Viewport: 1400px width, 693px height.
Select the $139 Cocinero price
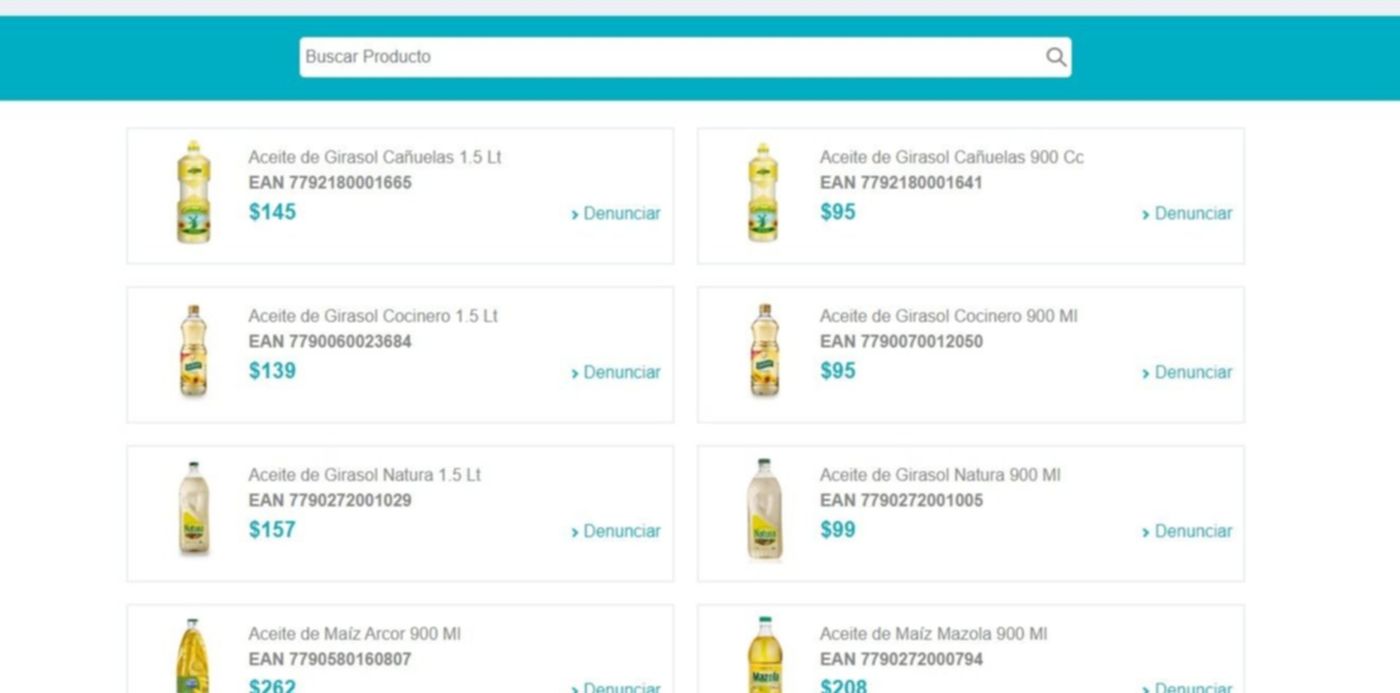272,371
